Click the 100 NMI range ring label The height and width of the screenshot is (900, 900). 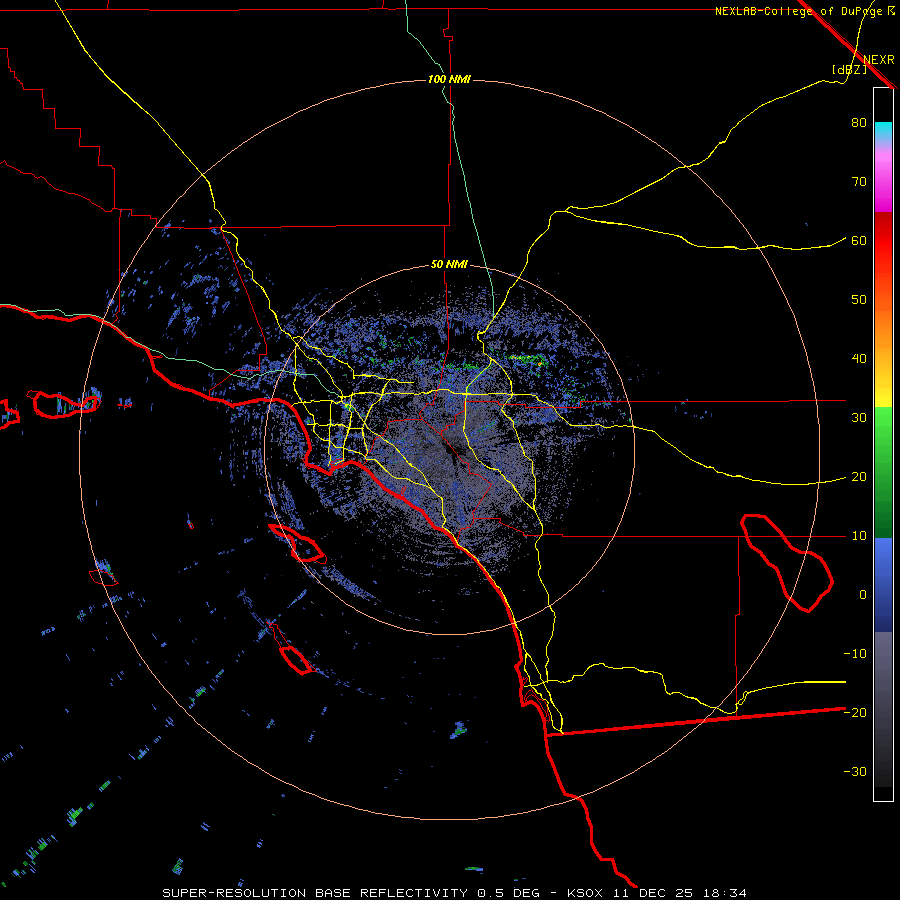click(449, 79)
